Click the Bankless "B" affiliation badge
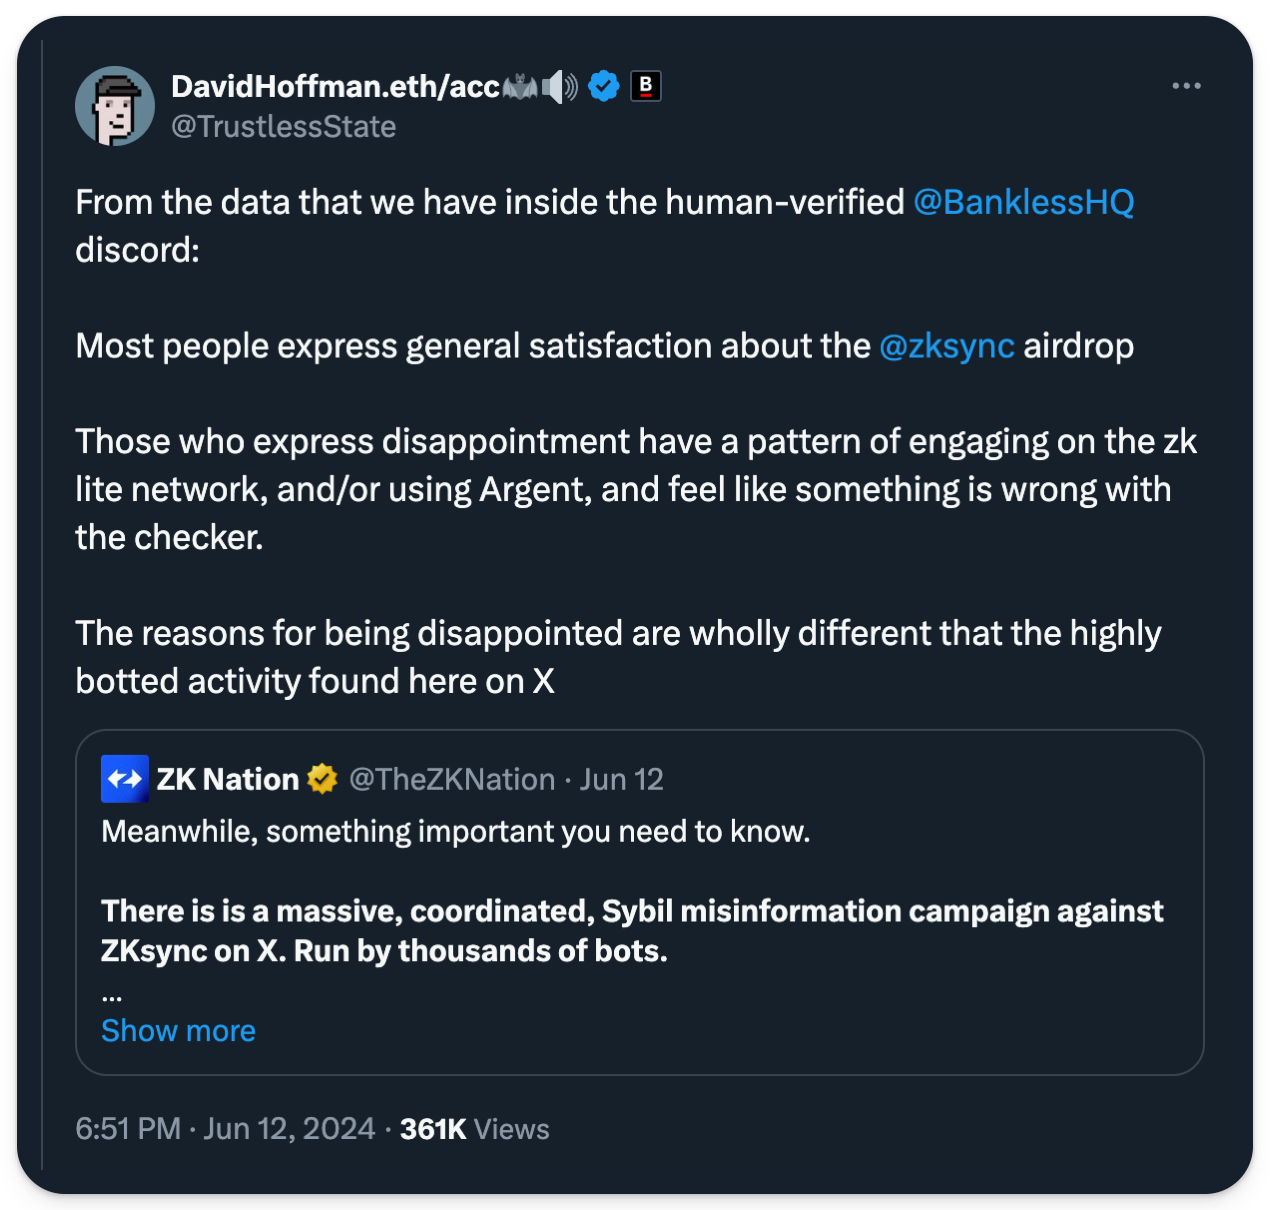Viewport: 1270px width, 1210px height. 646,87
